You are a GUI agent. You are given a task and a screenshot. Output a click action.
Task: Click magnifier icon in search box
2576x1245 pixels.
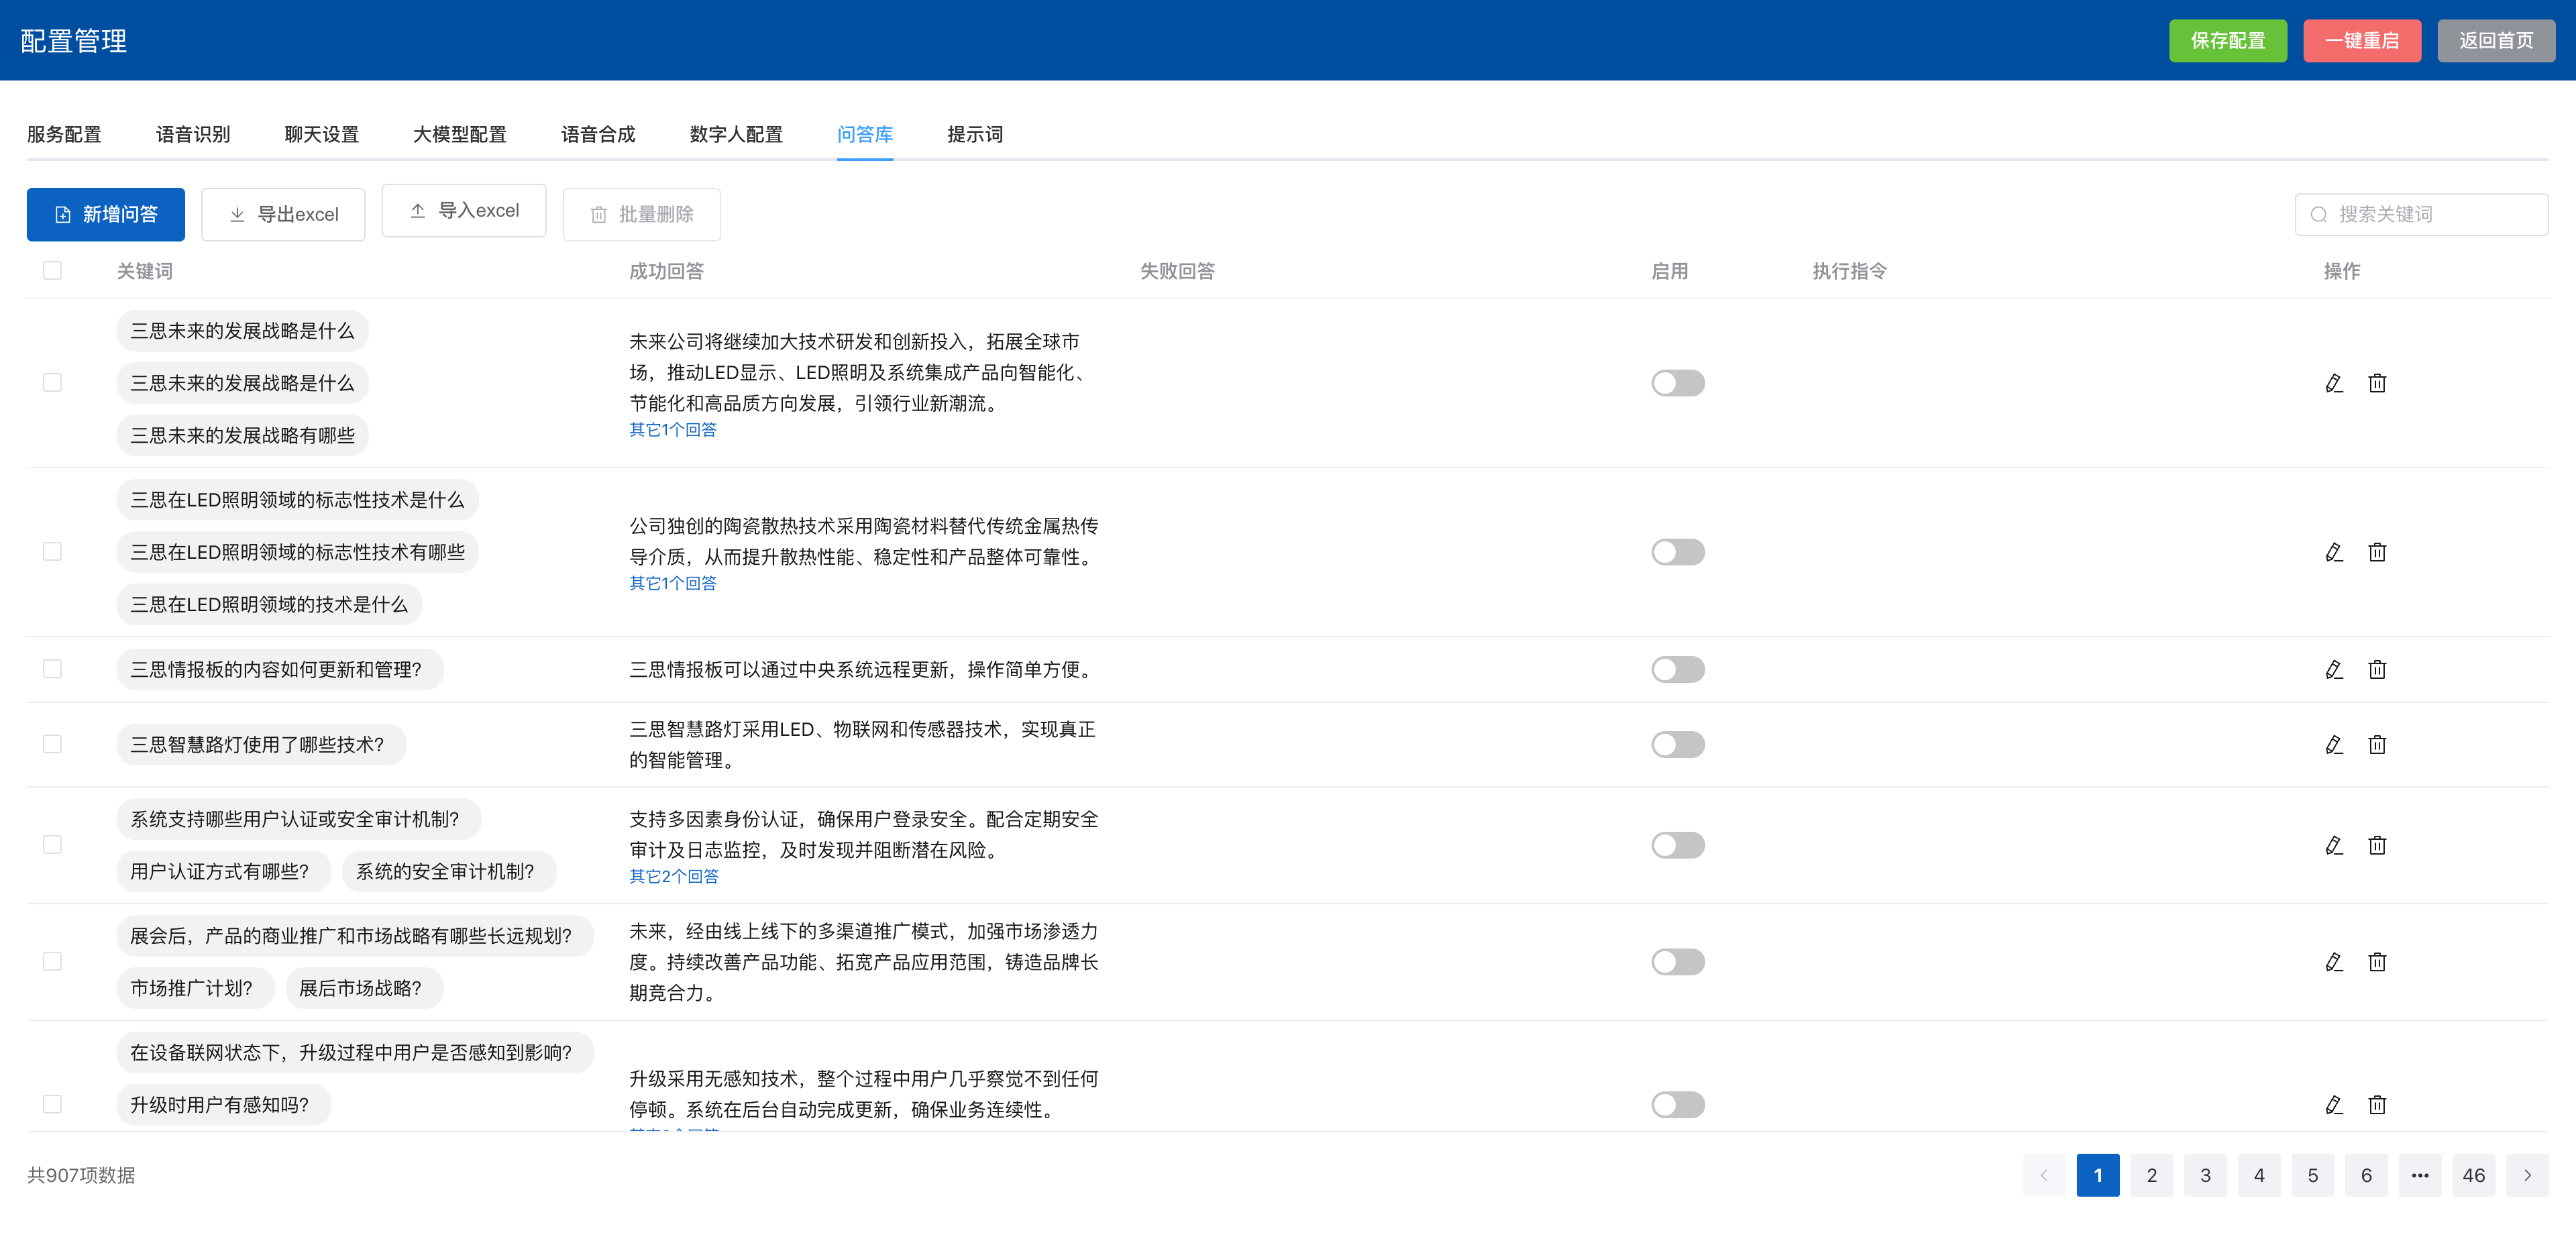point(2318,214)
